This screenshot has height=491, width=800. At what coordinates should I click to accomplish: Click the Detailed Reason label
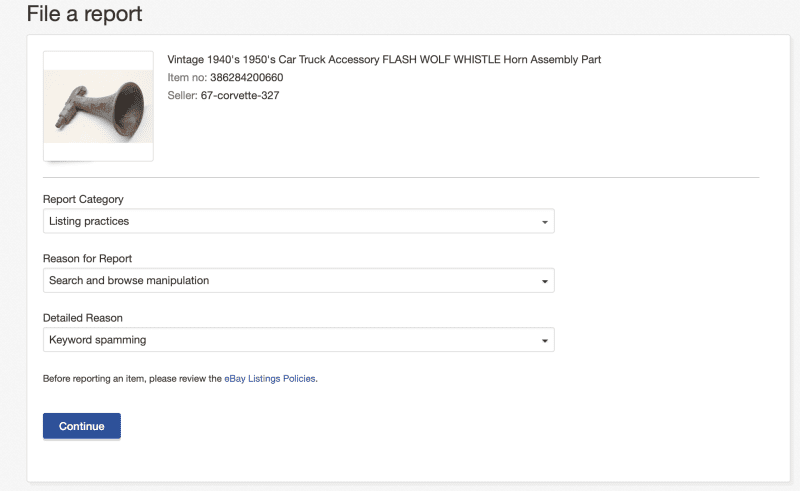82,318
